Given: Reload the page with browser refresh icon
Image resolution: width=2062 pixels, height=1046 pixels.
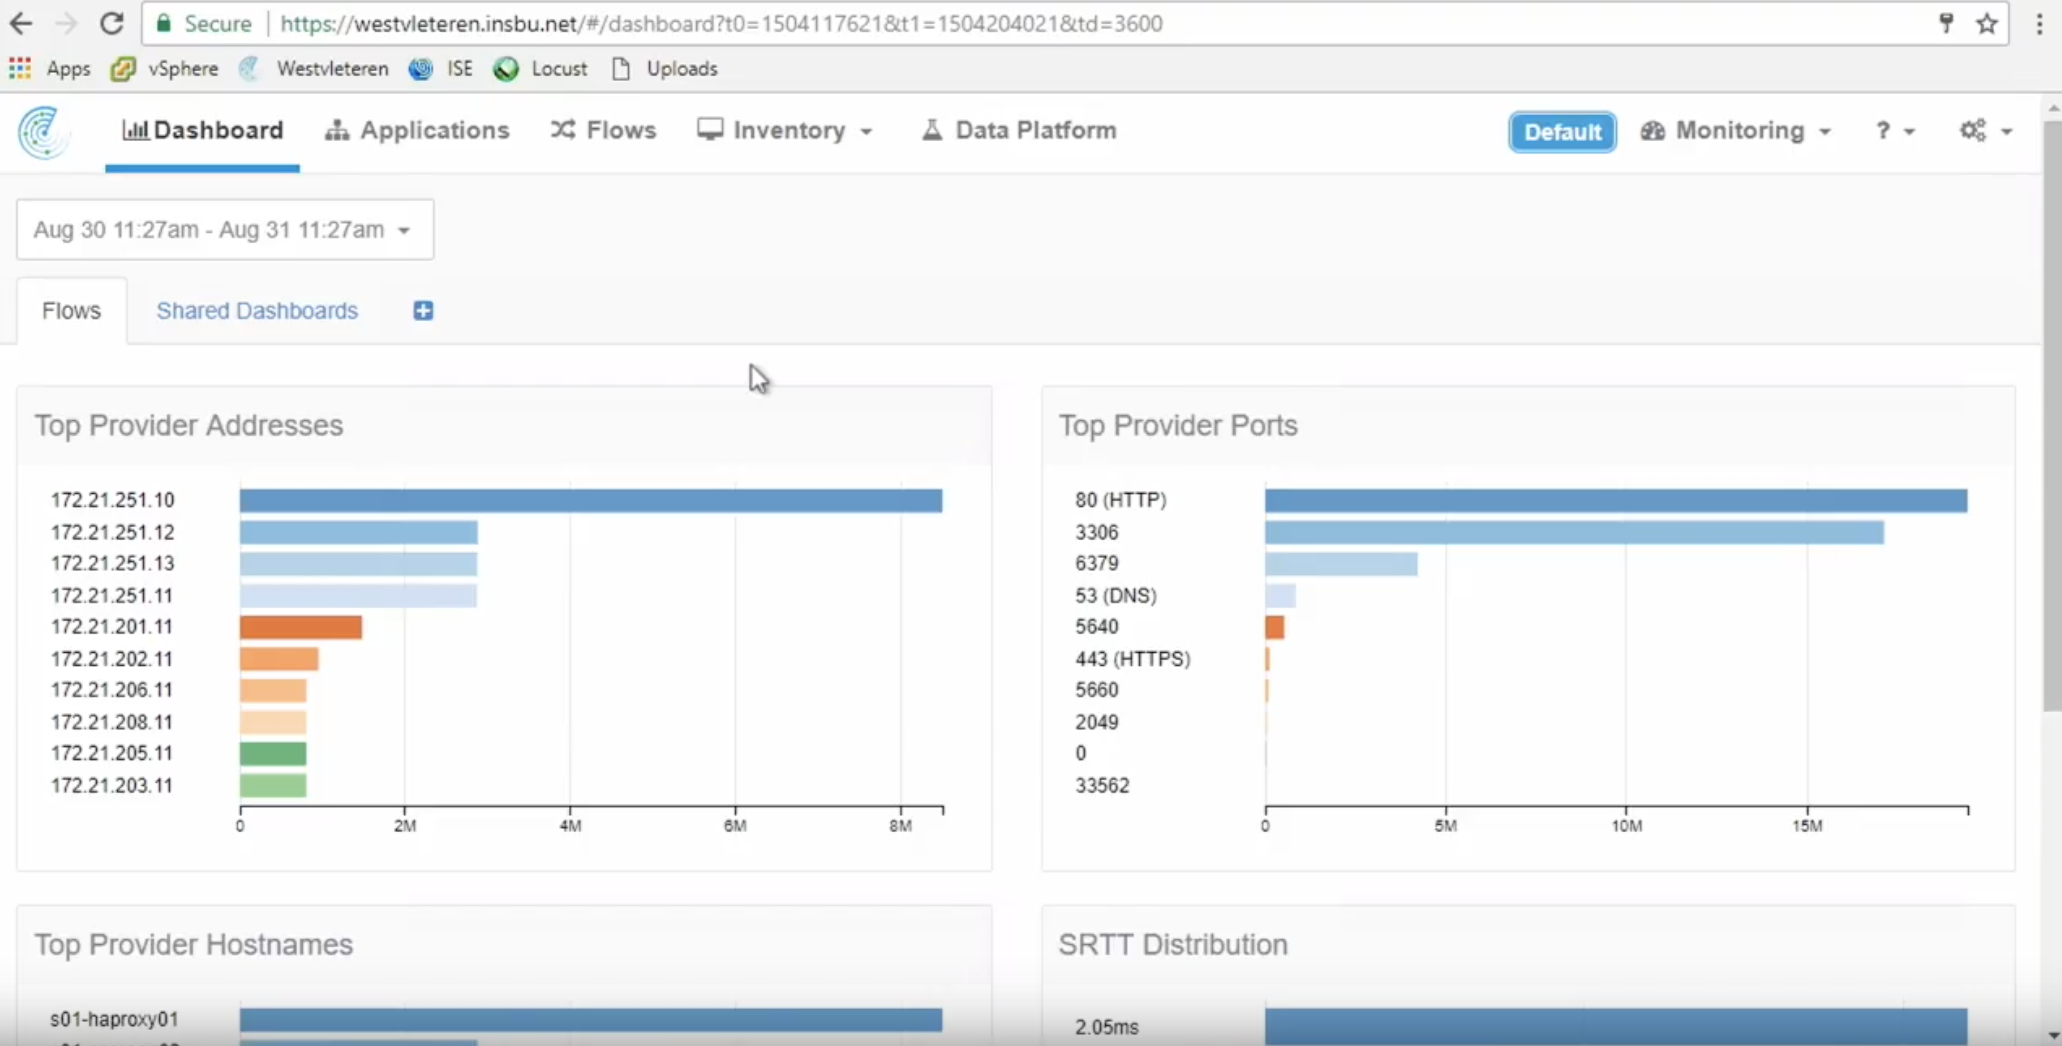Looking at the screenshot, I should (x=112, y=23).
